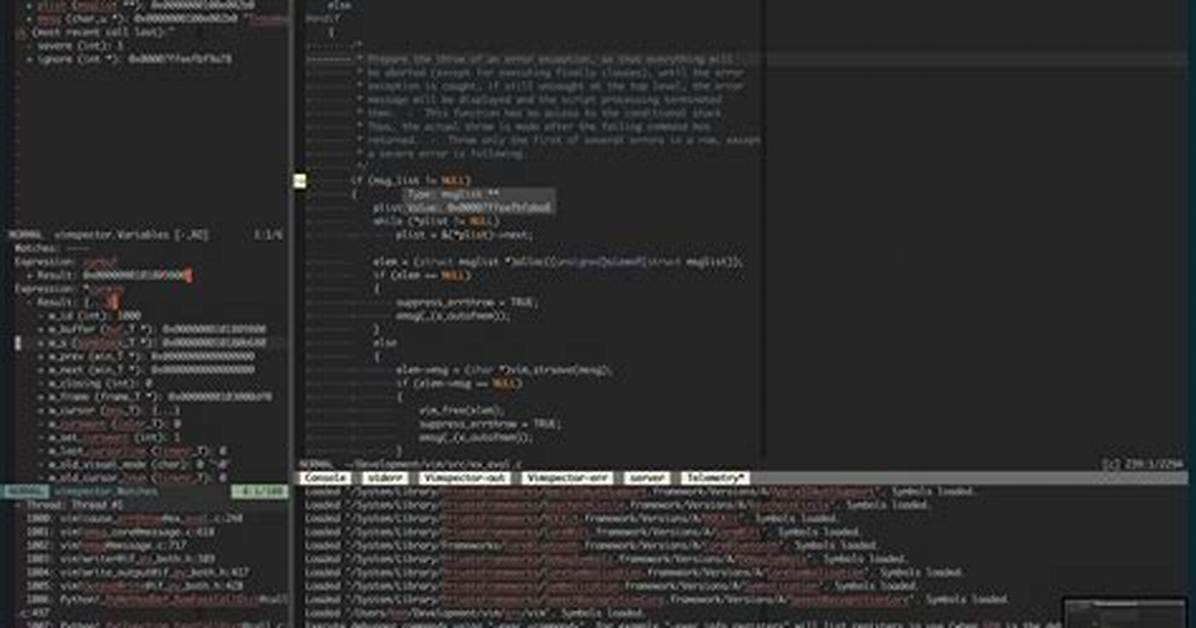Jump to stack frame 1004 write_output
Image resolution: width=1196 pixels, height=628 pixels.
[137, 573]
